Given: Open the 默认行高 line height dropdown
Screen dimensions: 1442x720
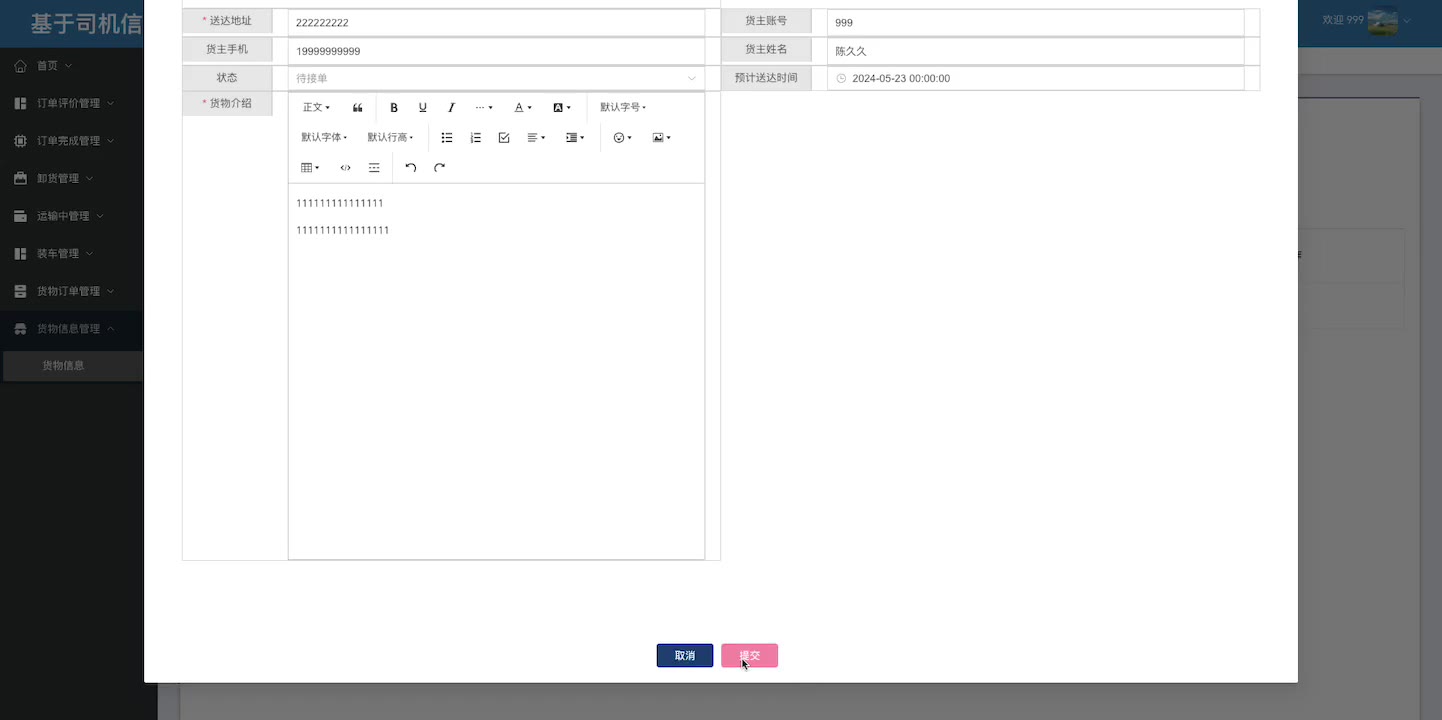Looking at the screenshot, I should click(390, 137).
